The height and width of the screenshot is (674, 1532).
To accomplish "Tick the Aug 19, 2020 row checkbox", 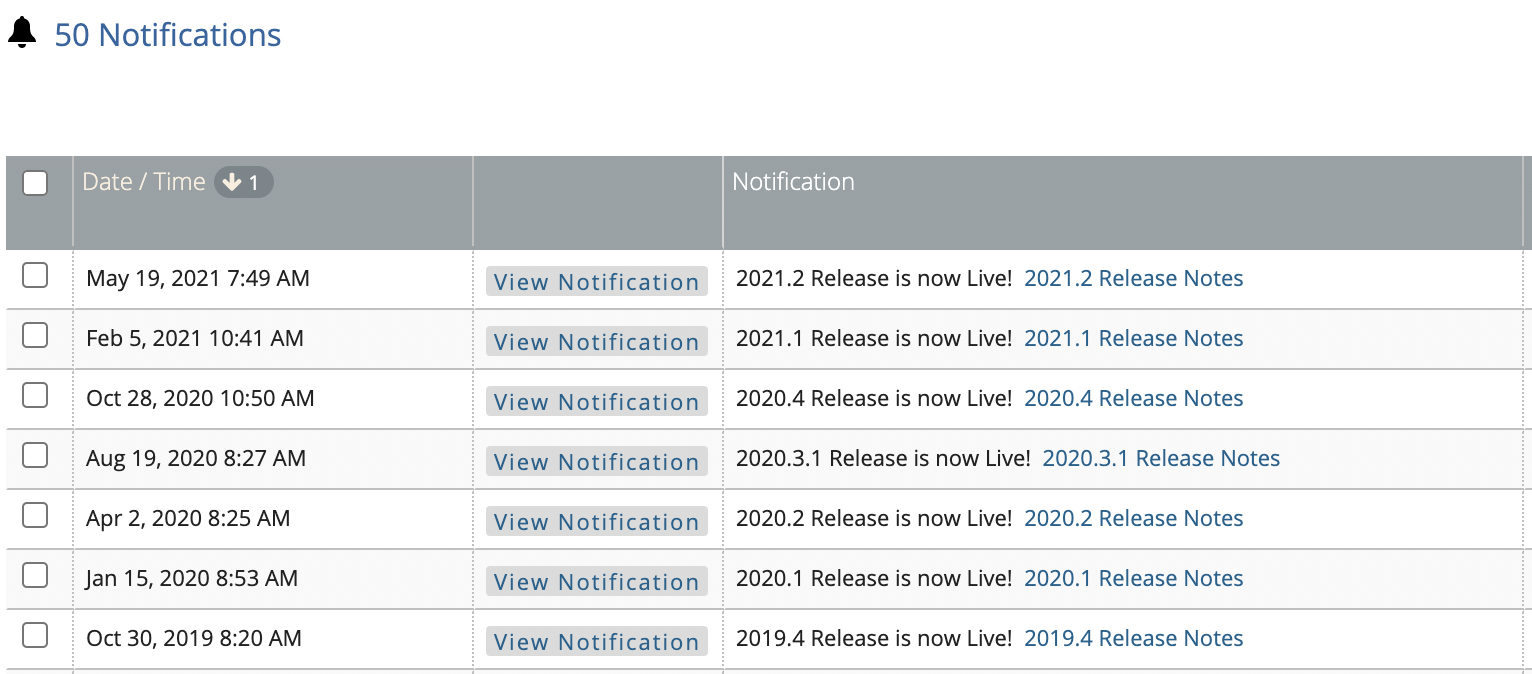I will pos(35,455).
